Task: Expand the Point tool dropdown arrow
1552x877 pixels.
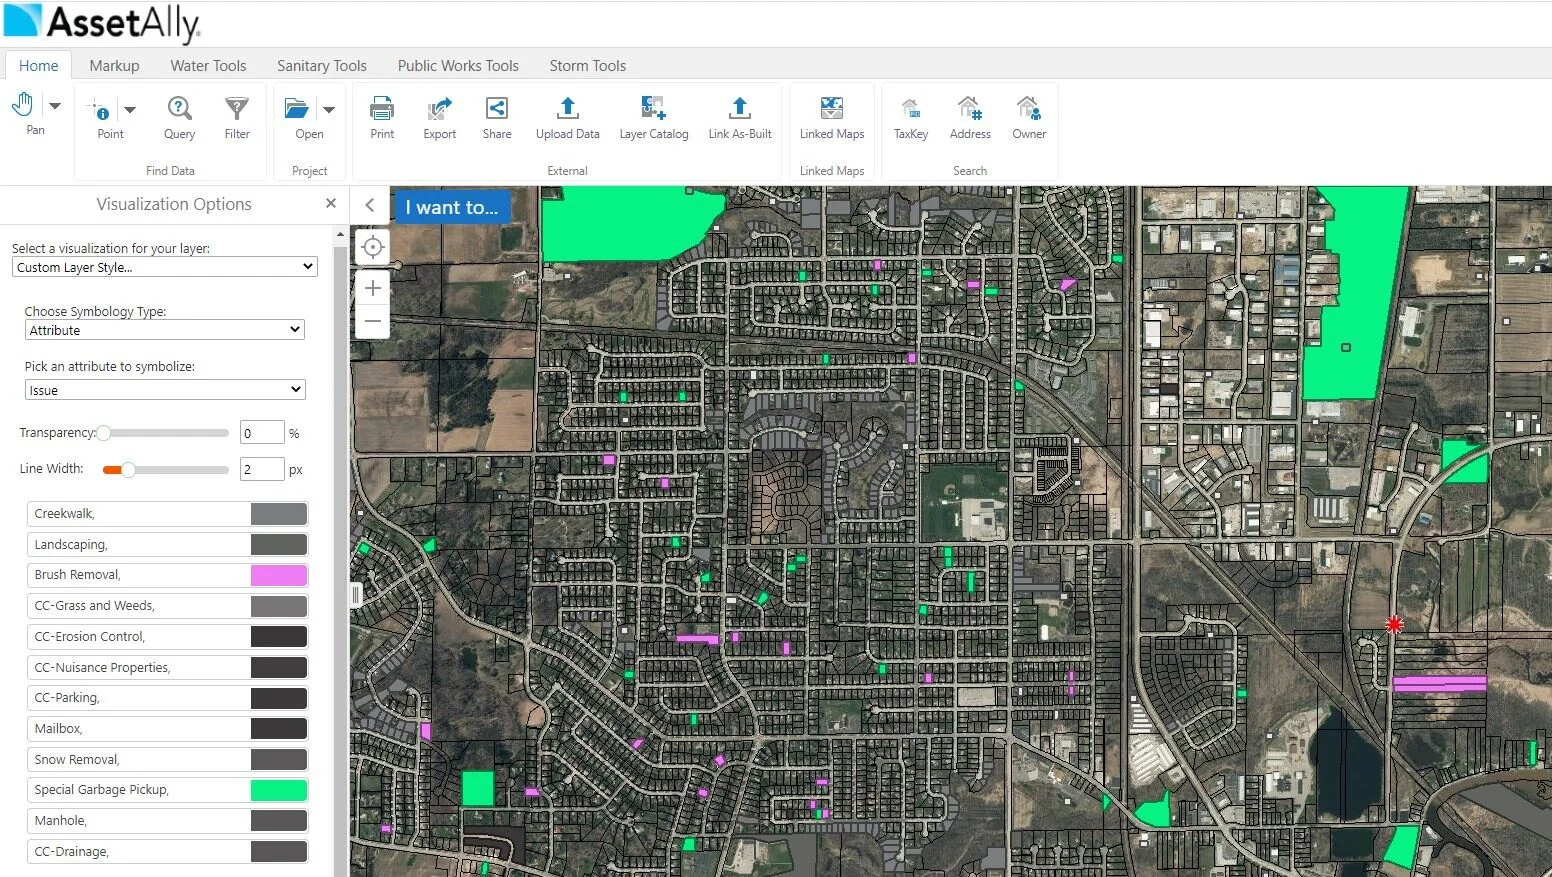Action: click(130, 109)
